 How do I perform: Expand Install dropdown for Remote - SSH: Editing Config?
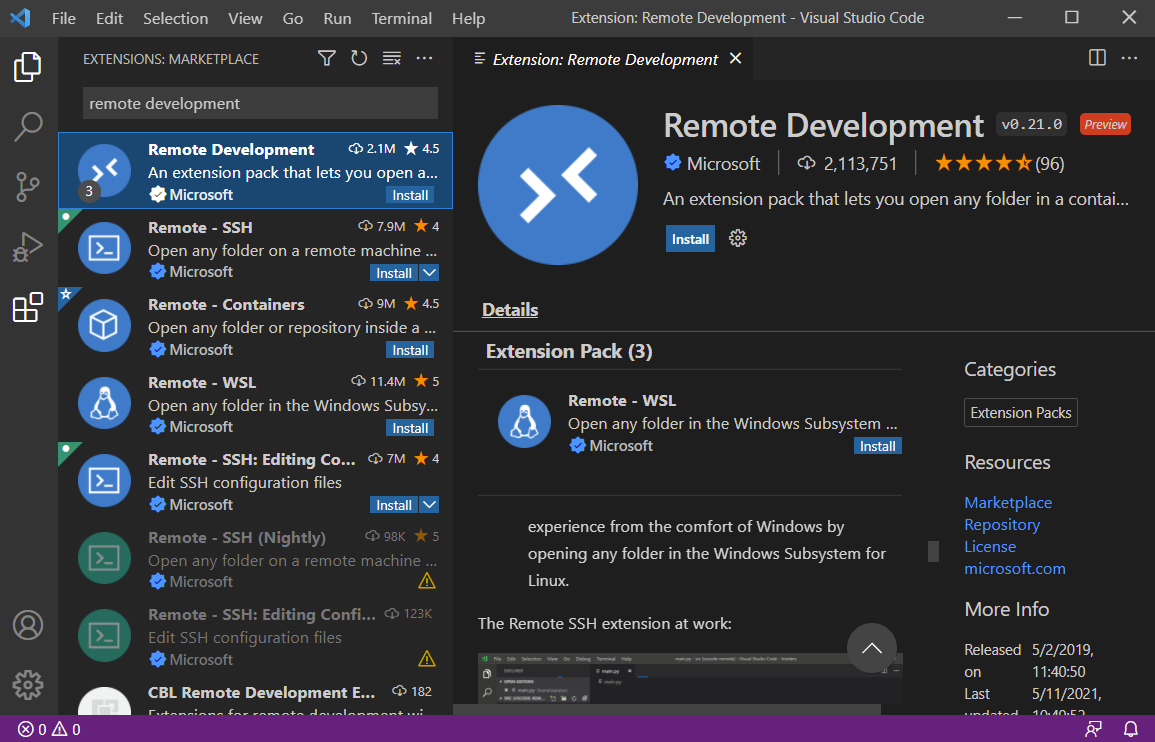pyautogui.click(x=428, y=504)
